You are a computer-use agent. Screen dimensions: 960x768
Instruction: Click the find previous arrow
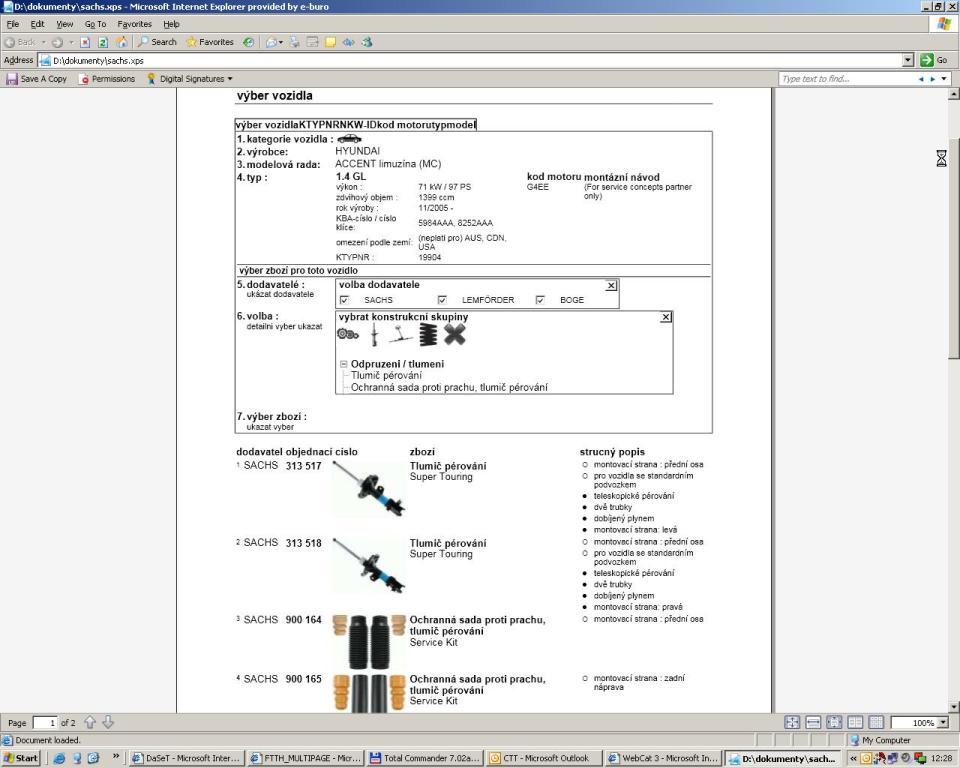point(921,79)
